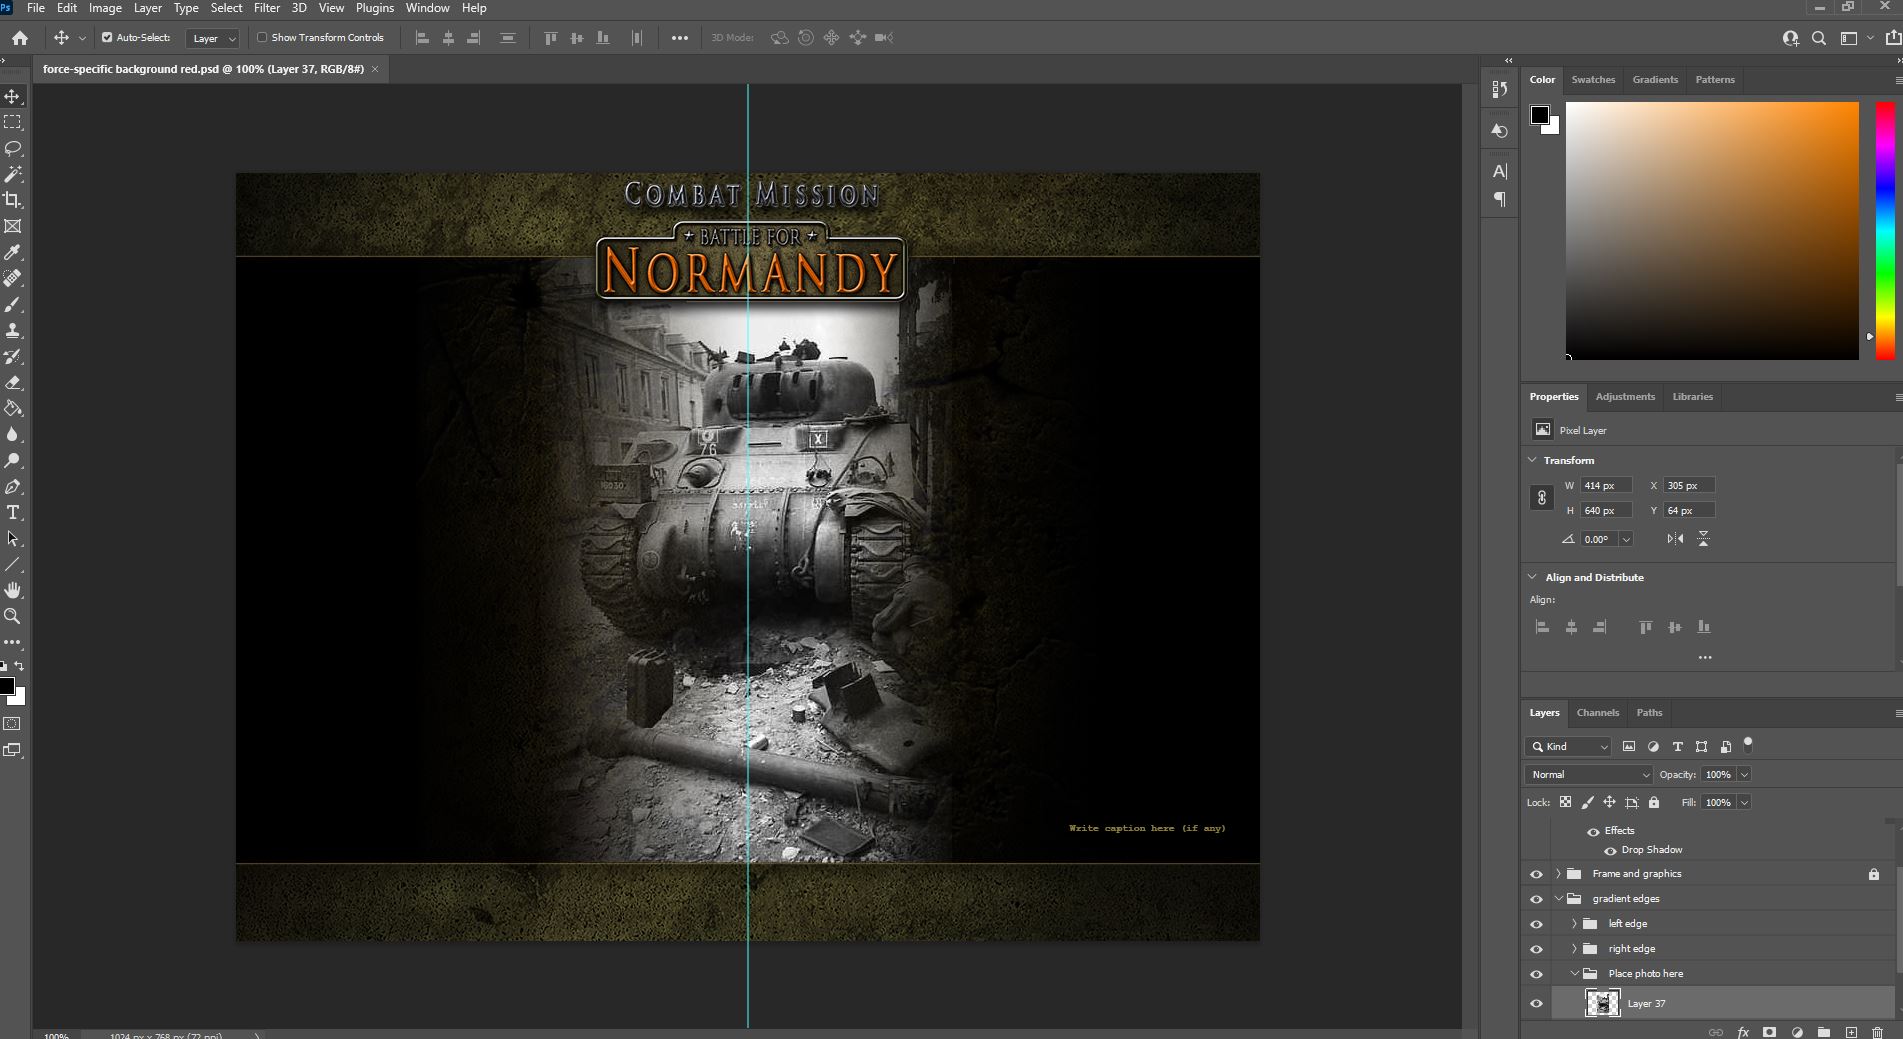Flip horizontal icon in Transform properties
The height and width of the screenshot is (1039, 1903).
tap(1675, 539)
